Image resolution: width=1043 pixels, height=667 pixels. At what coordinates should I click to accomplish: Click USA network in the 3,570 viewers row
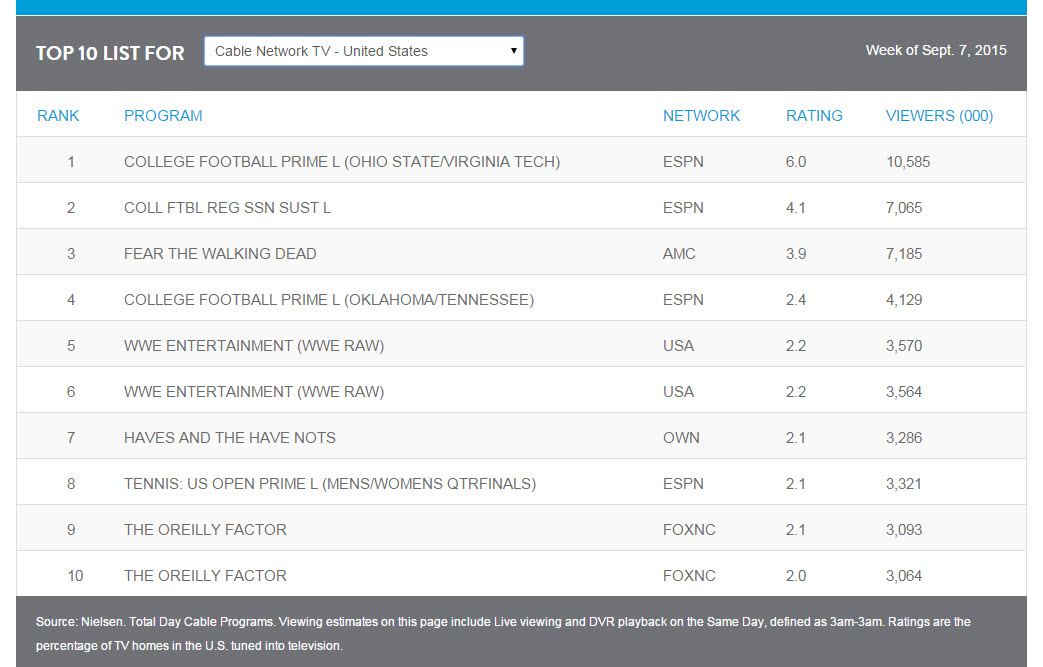coord(678,346)
